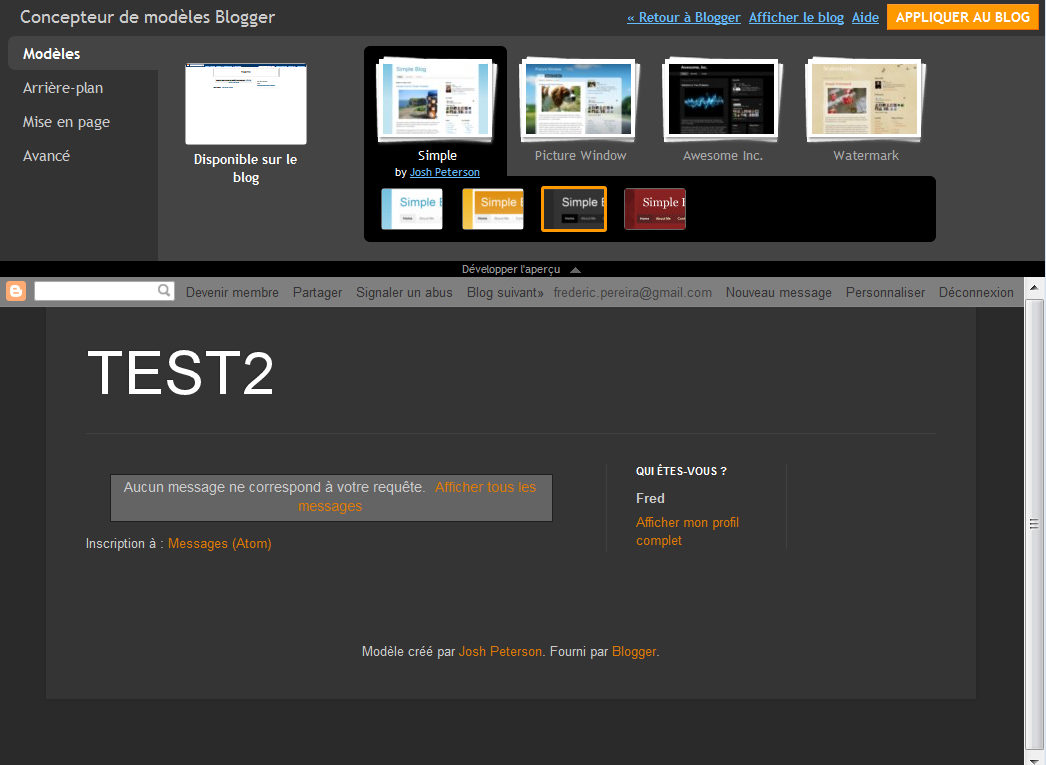
Task: Choose the Picture Window template
Action: (x=579, y=100)
